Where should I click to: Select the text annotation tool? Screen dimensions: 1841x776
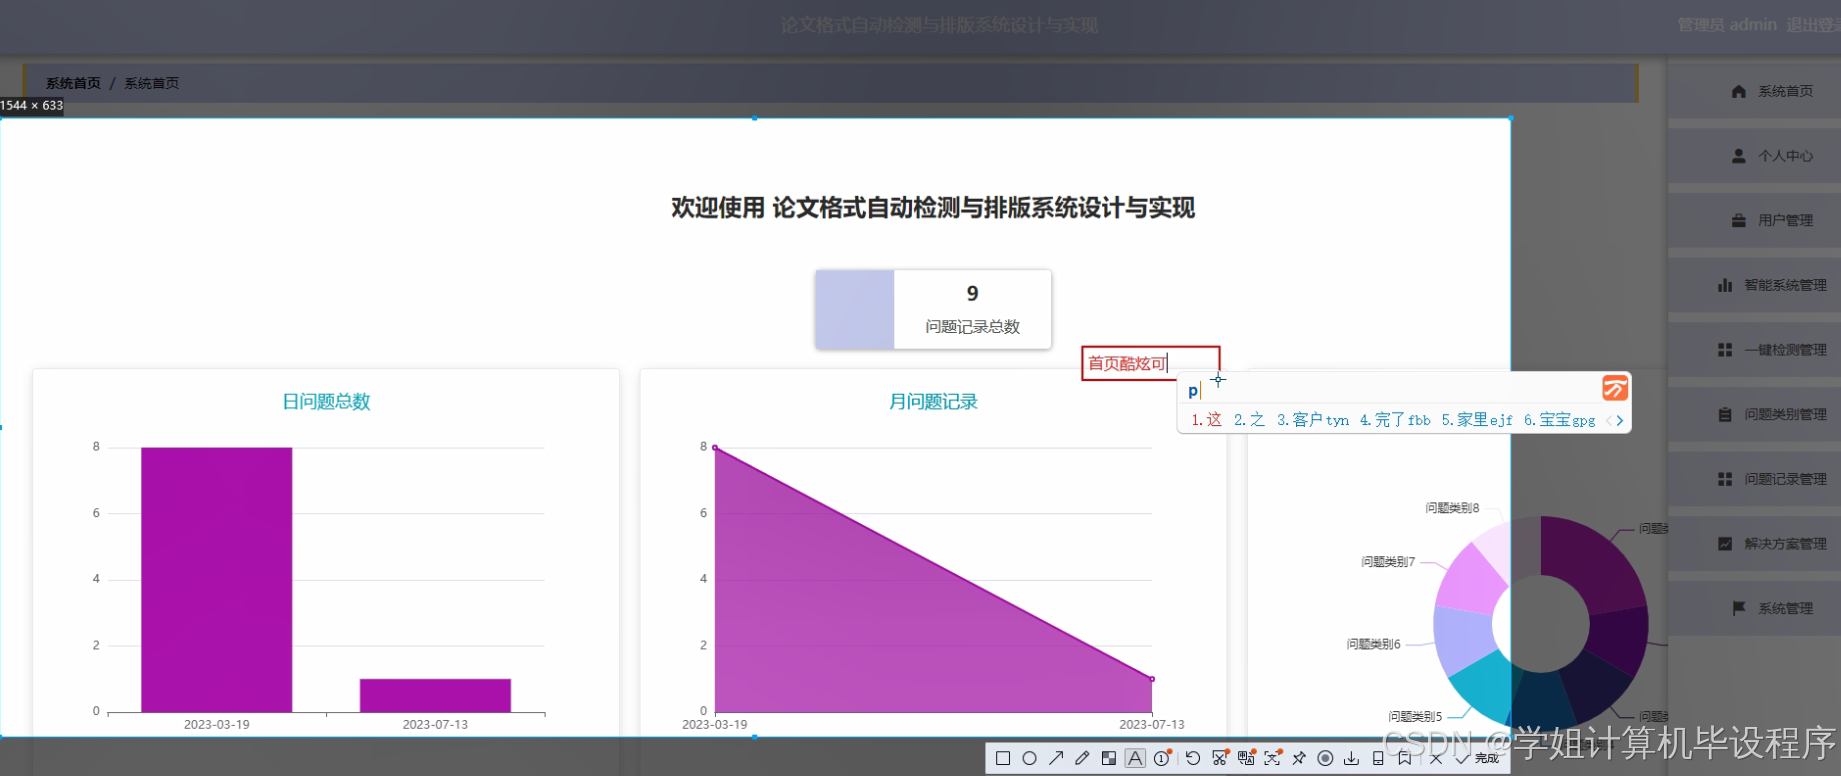pos(1135,758)
